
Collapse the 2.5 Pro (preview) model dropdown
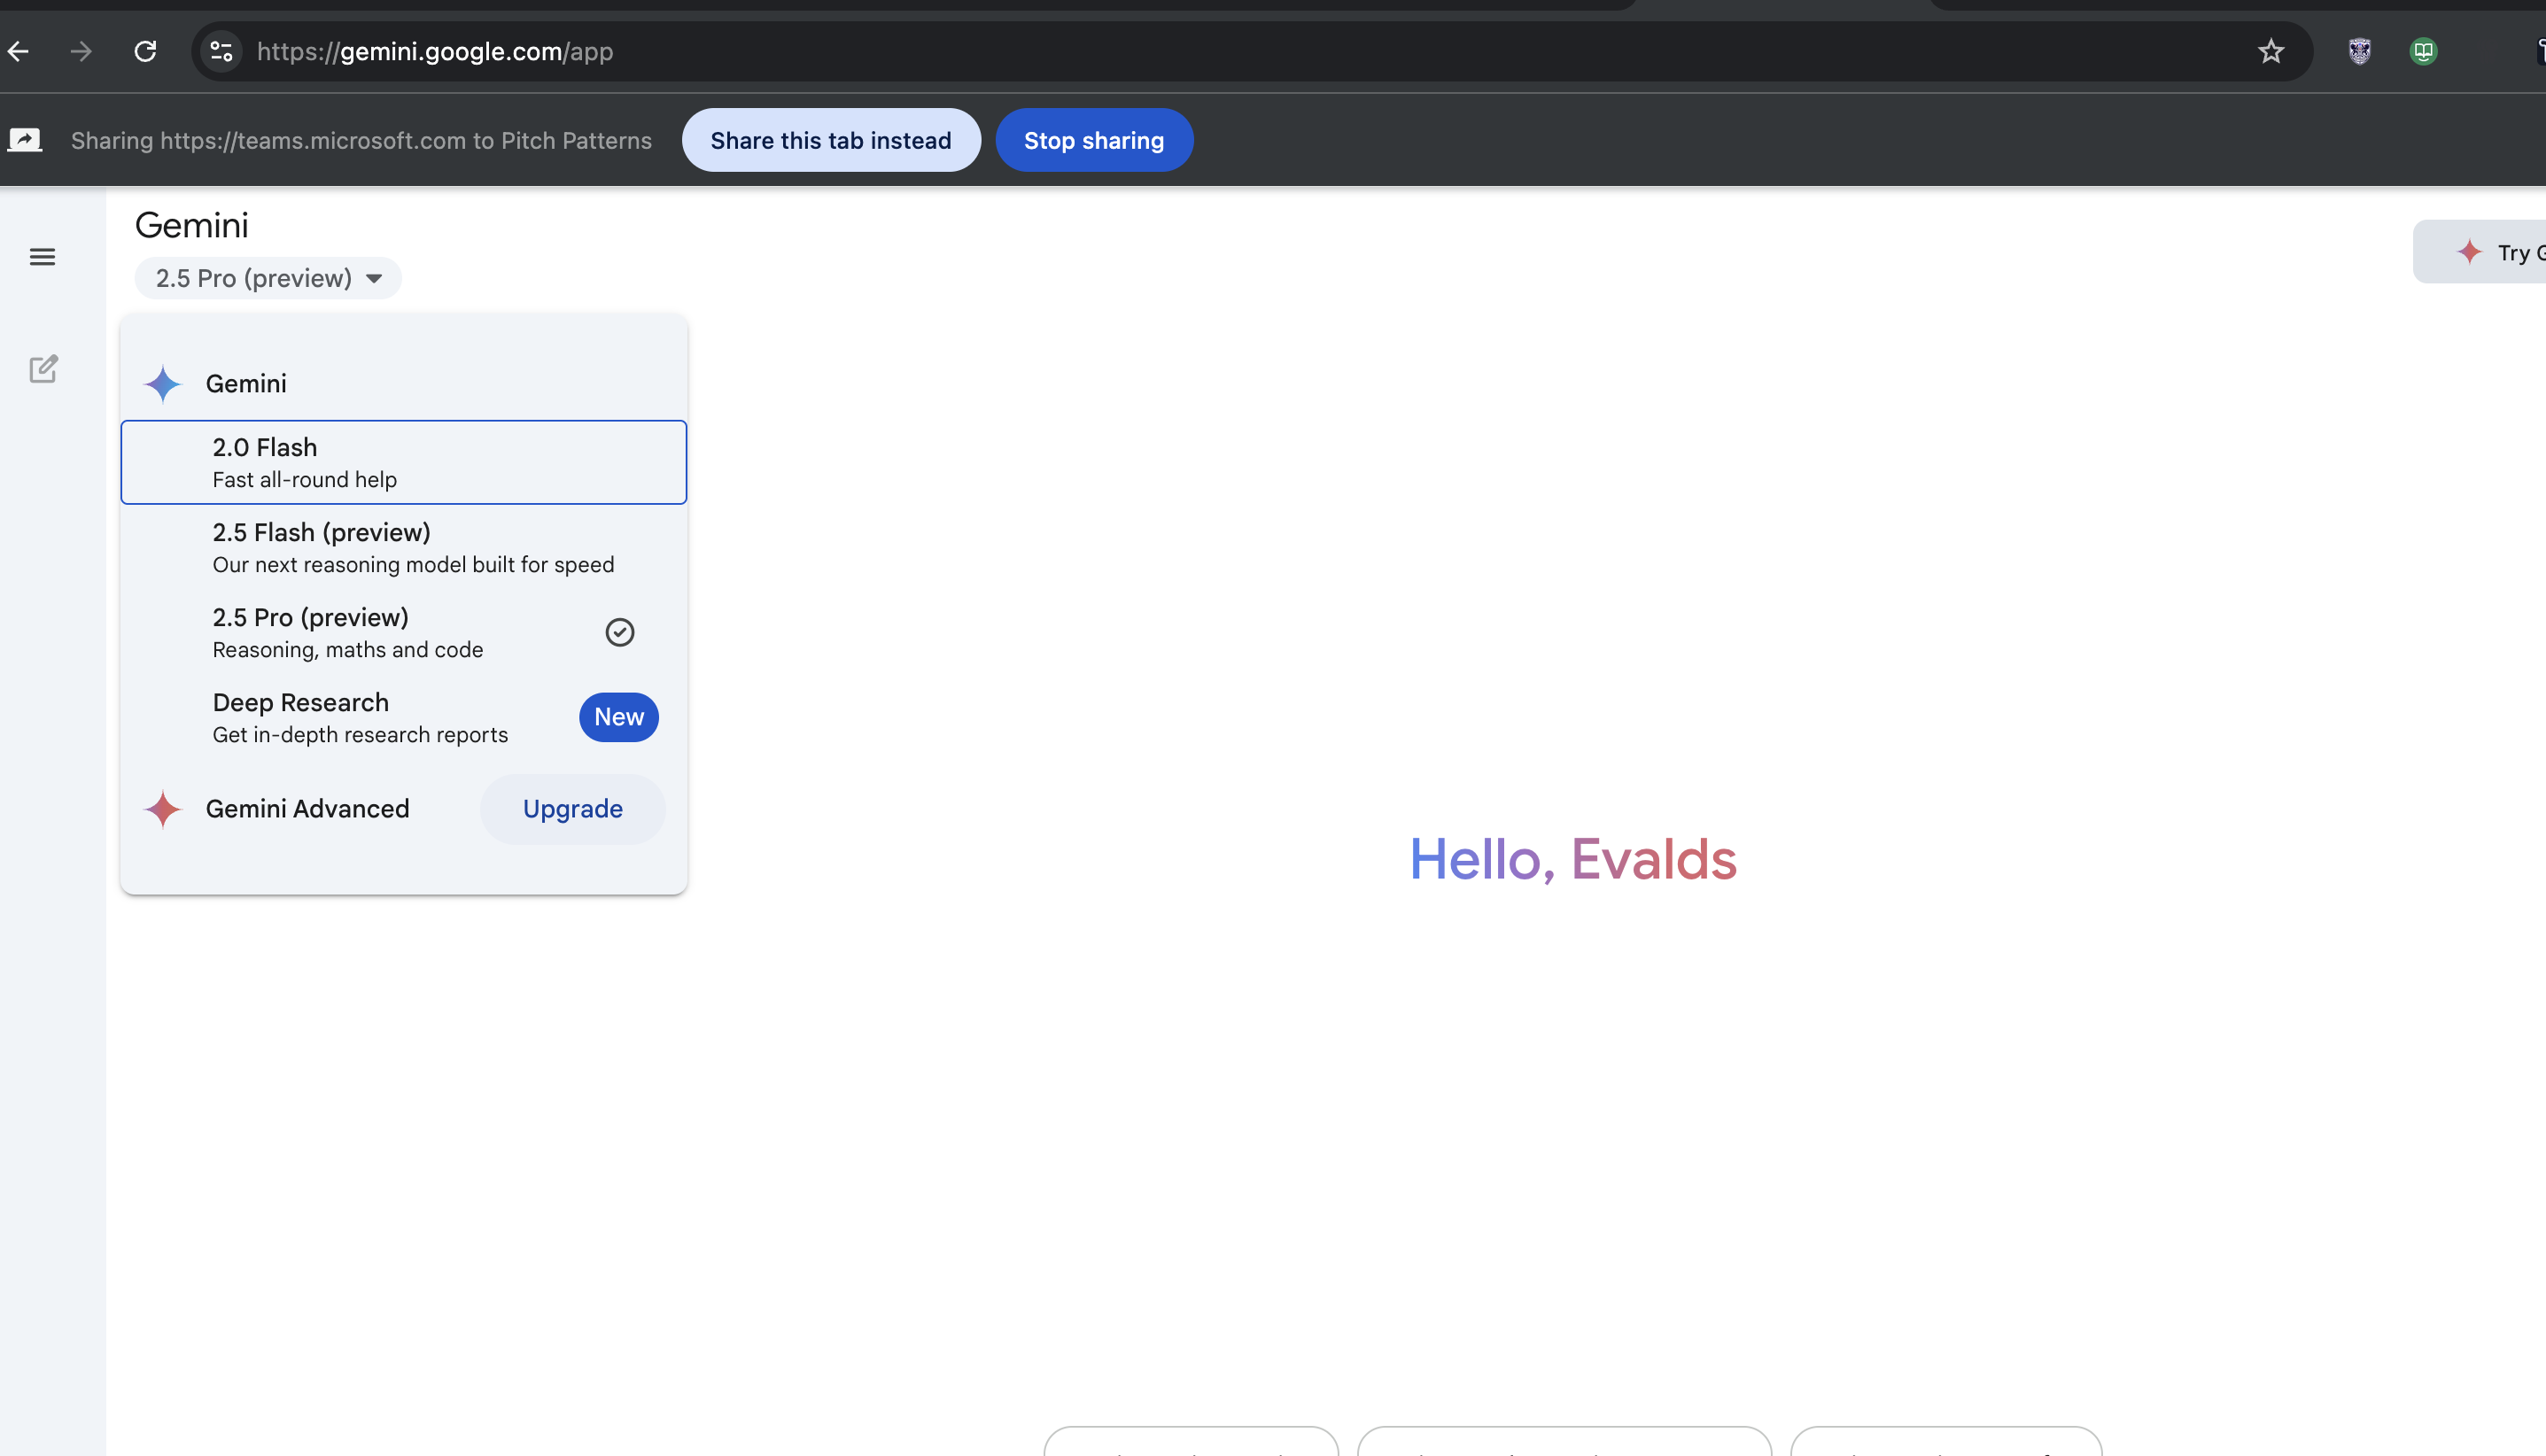click(268, 278)
